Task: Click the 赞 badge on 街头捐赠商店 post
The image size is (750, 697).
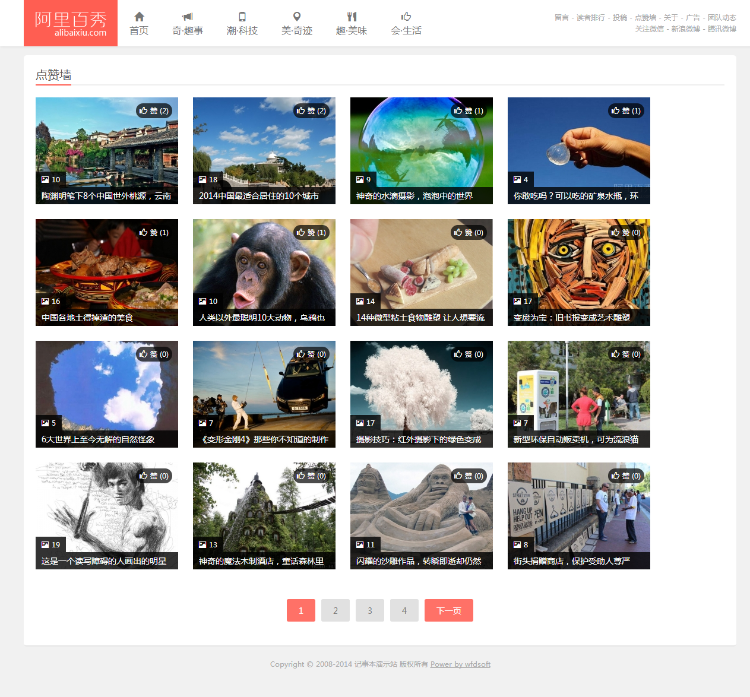Action: 626,476
